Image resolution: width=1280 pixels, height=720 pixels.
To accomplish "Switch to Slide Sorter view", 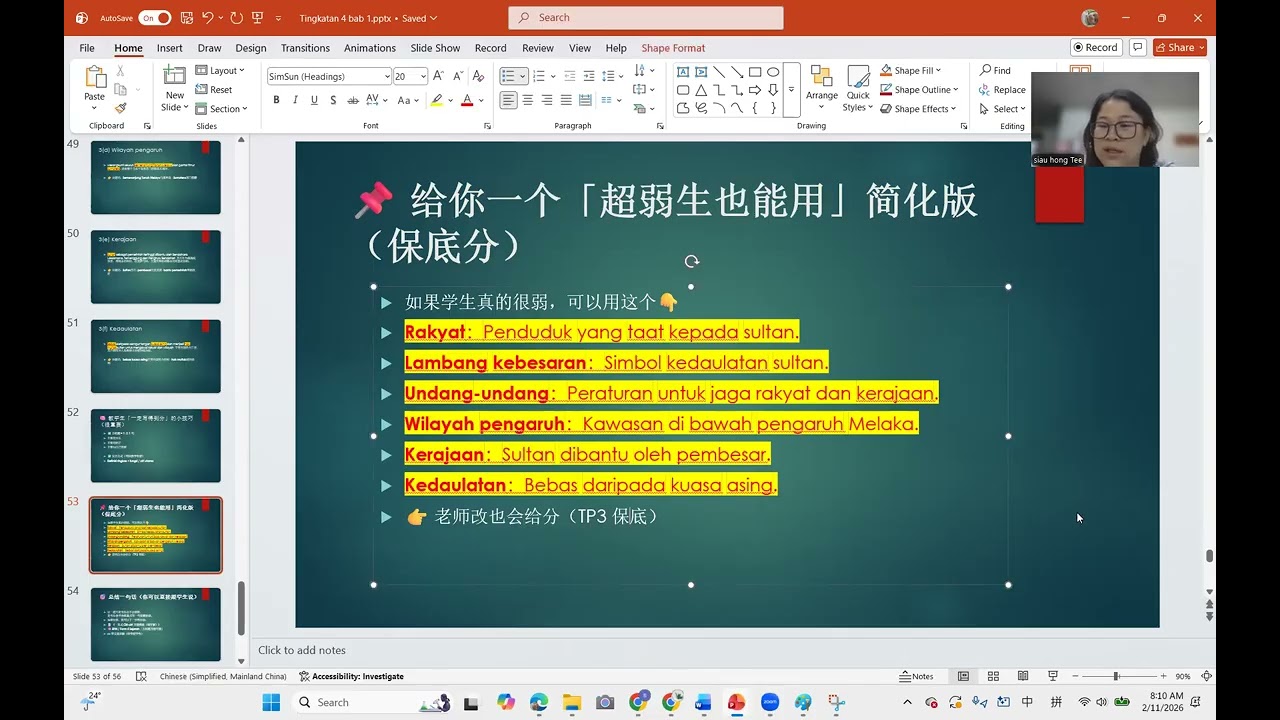I will pos(993,676).
